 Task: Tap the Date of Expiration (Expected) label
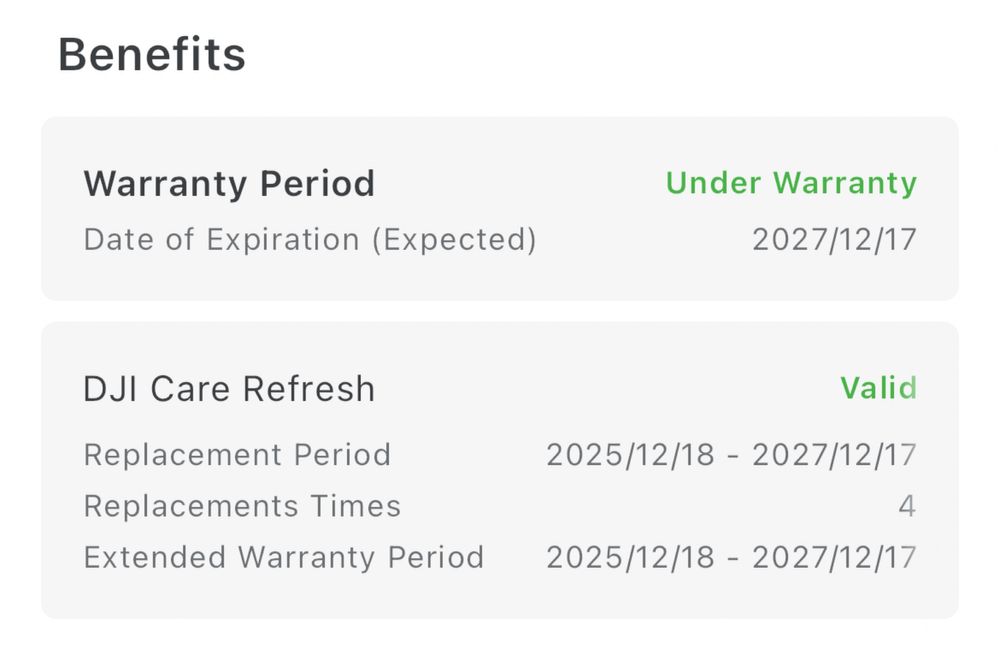[310, 240]
